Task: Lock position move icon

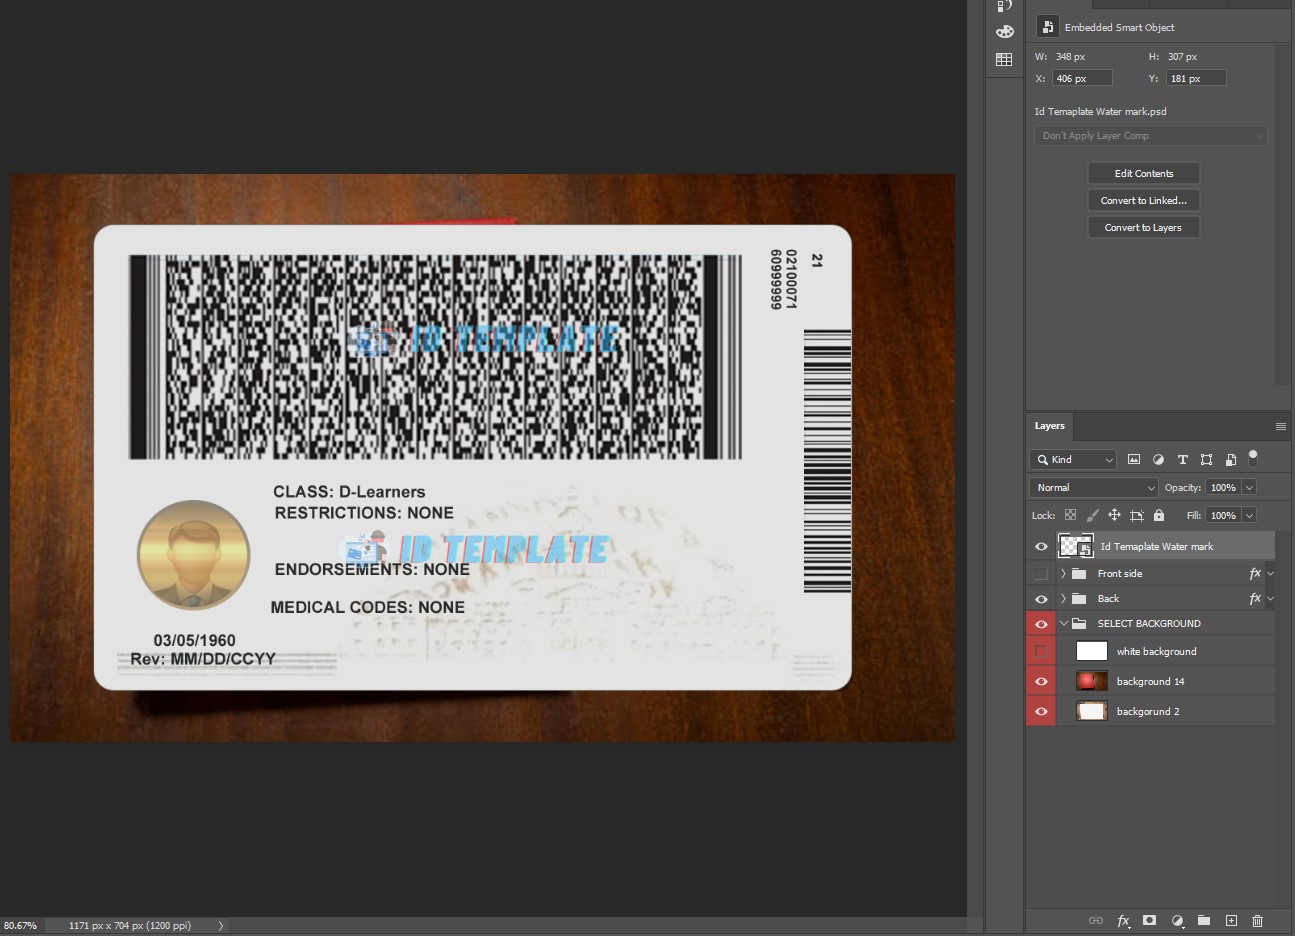Action: [x=1114, y=515]
